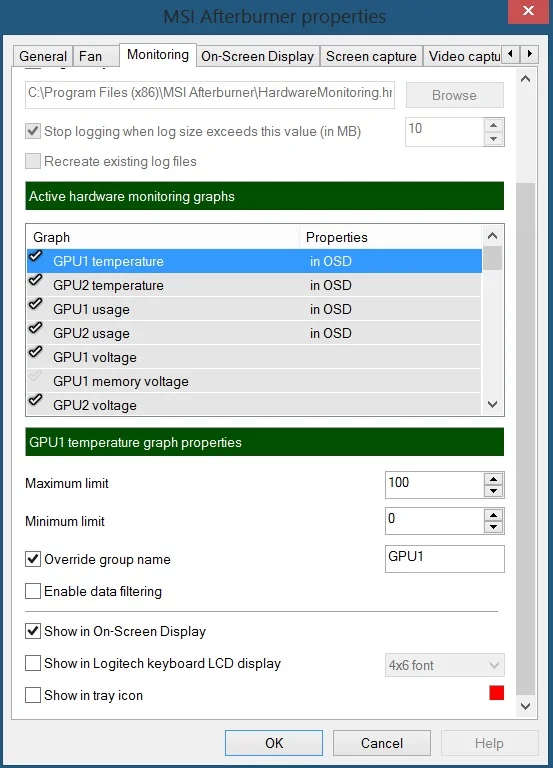Click the log file path field

tap(210, 94)
